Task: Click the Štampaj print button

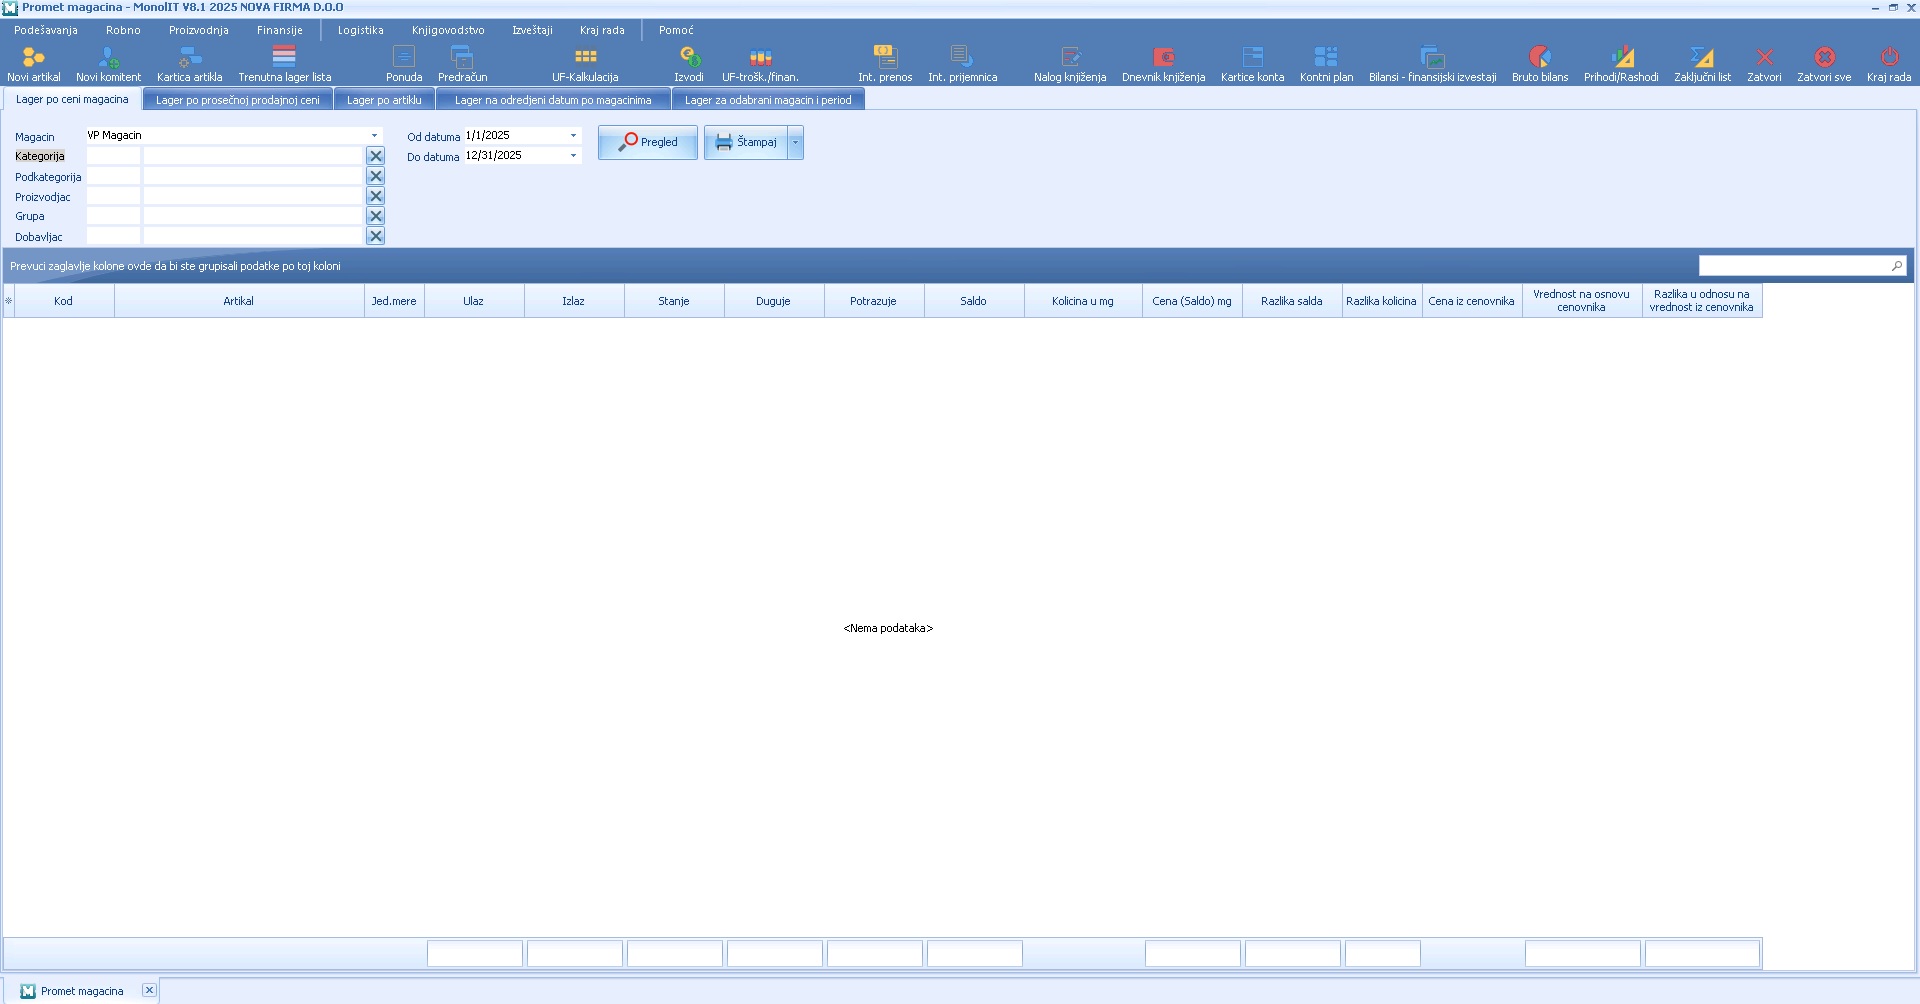Action: 746,142
